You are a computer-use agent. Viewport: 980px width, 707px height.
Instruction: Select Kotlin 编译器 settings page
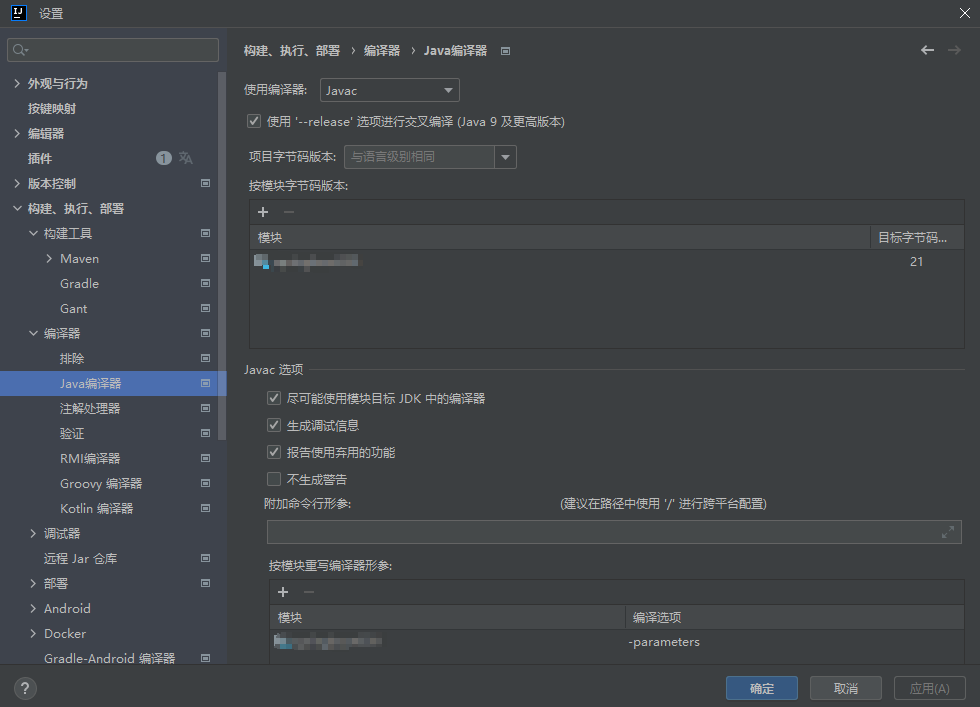(97, 508)
